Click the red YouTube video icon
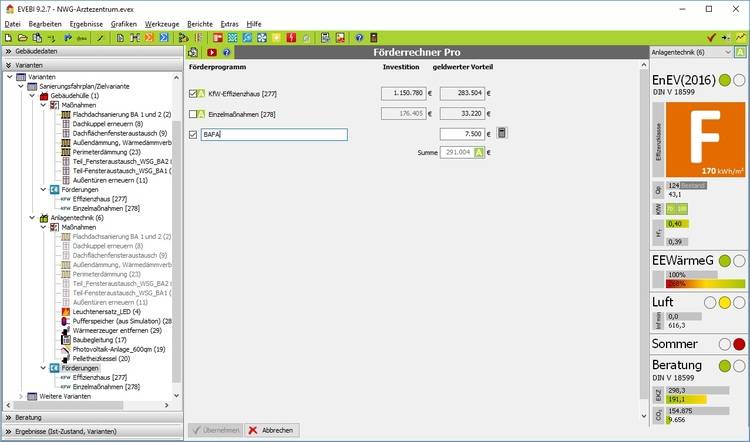The width and height of the screenshot is (750, 442). point(211,51)
